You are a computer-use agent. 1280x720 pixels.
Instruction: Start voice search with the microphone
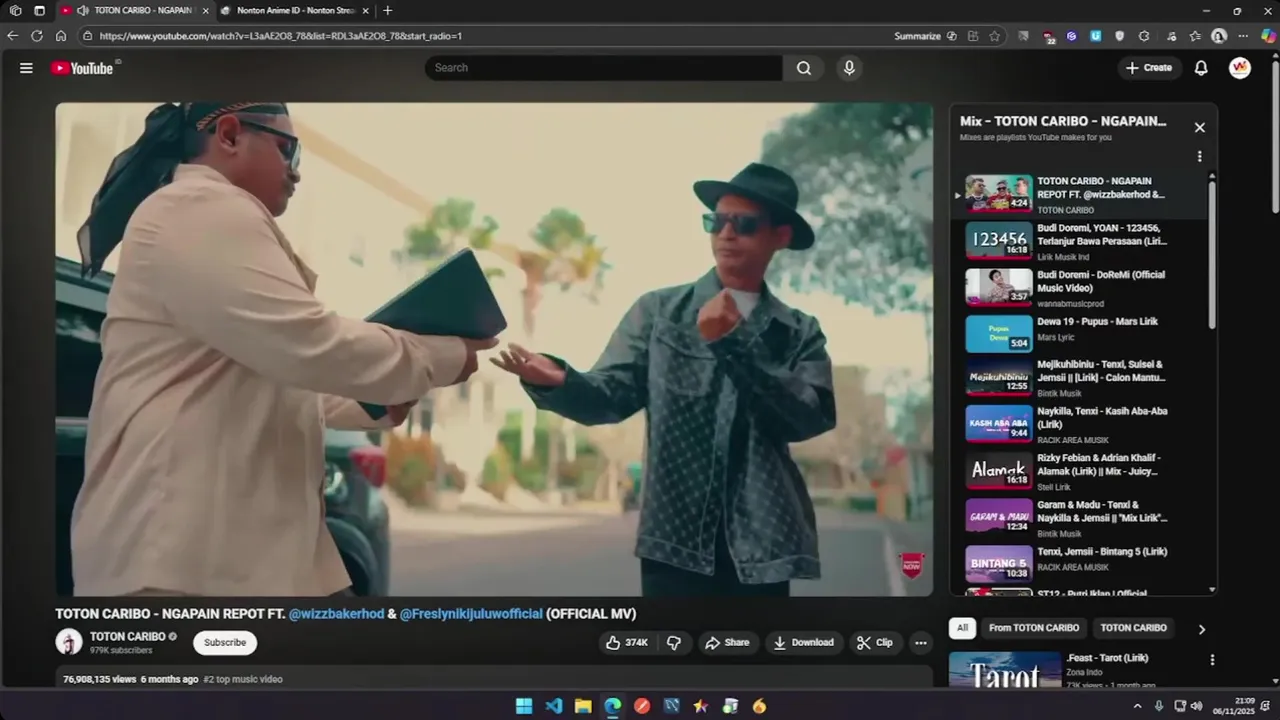point(849,68)
